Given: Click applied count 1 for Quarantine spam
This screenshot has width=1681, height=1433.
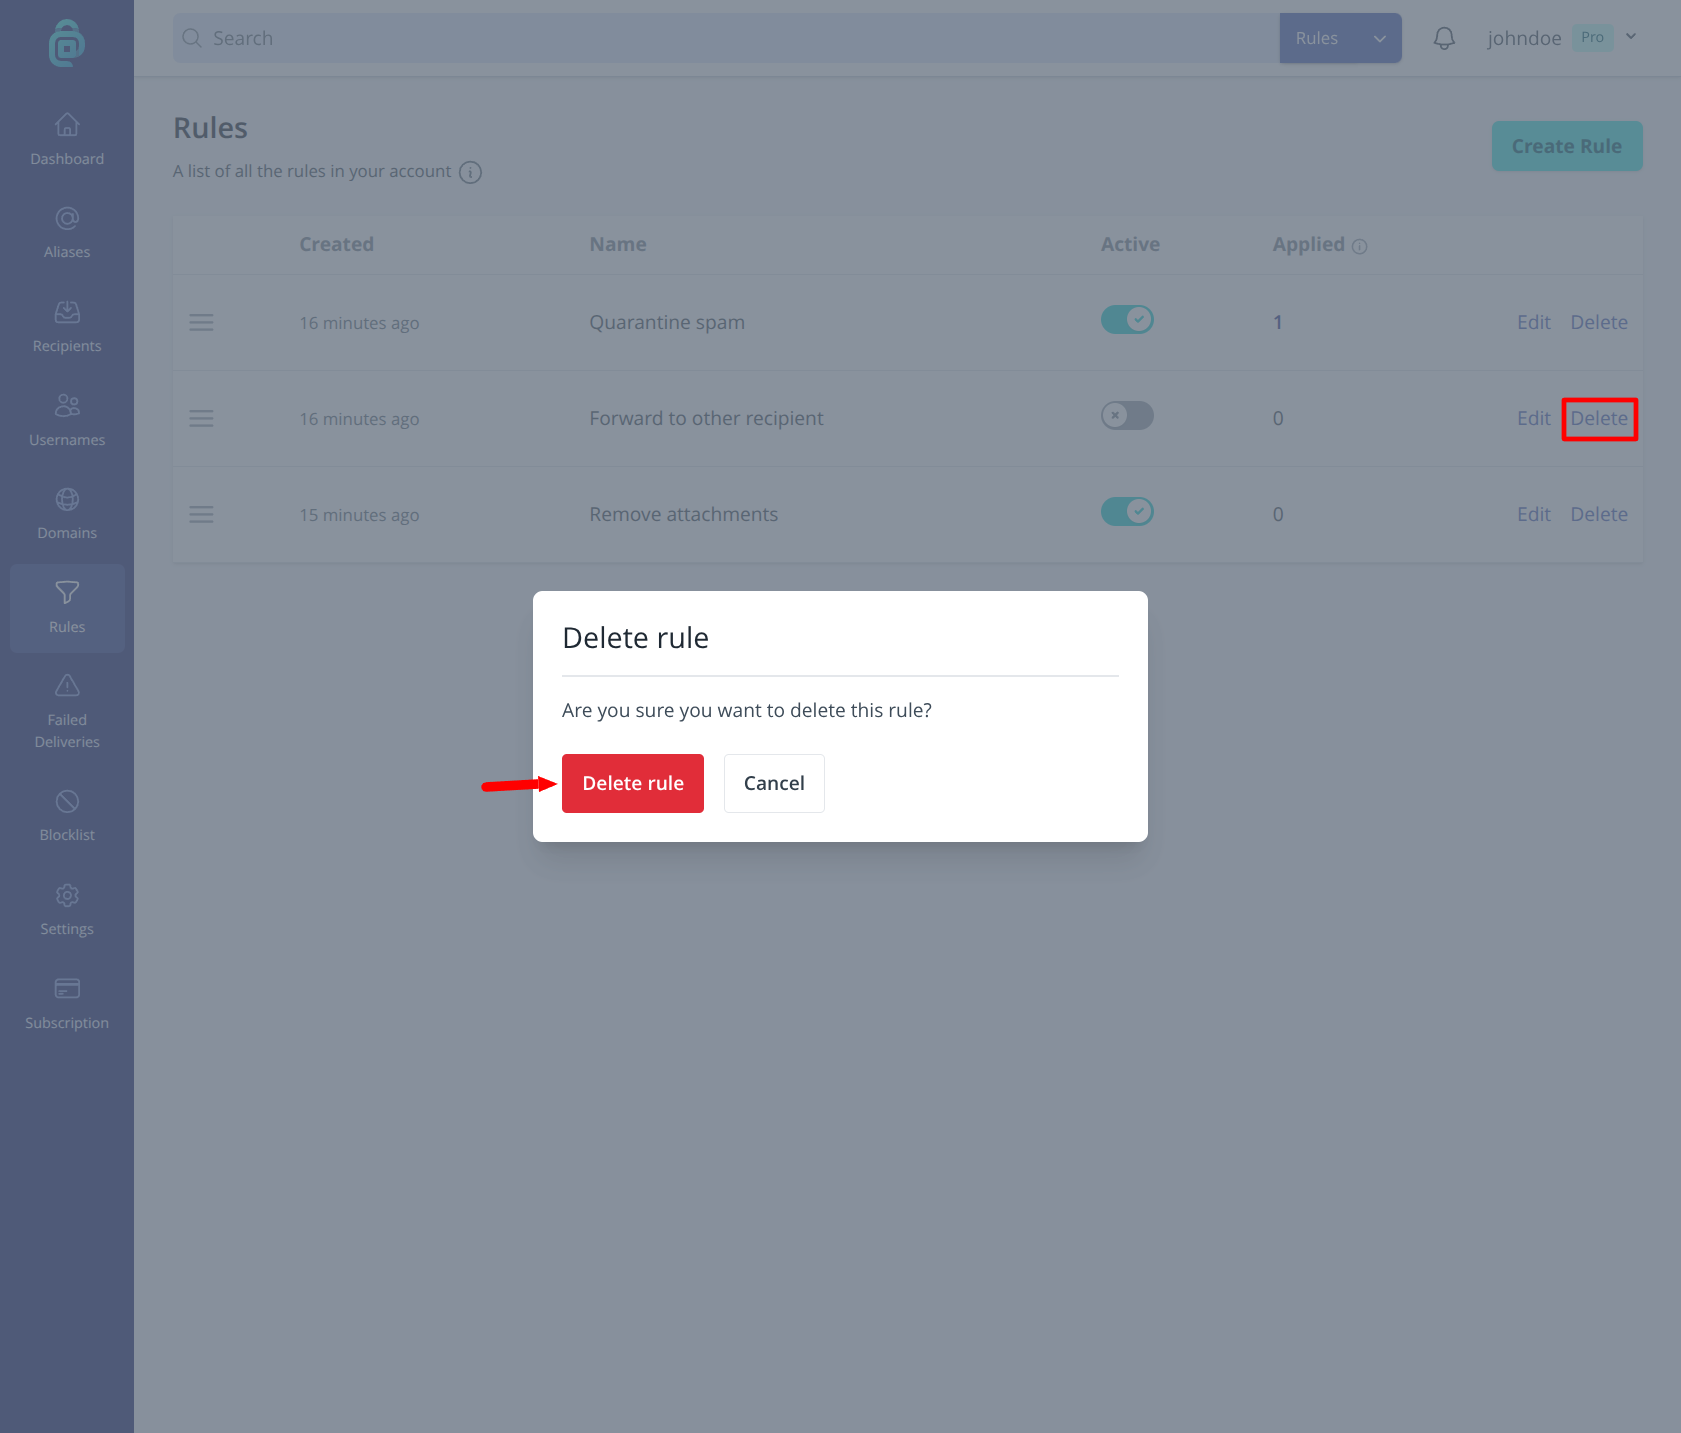Looking at the screenshot, I should pos(1277,322).
